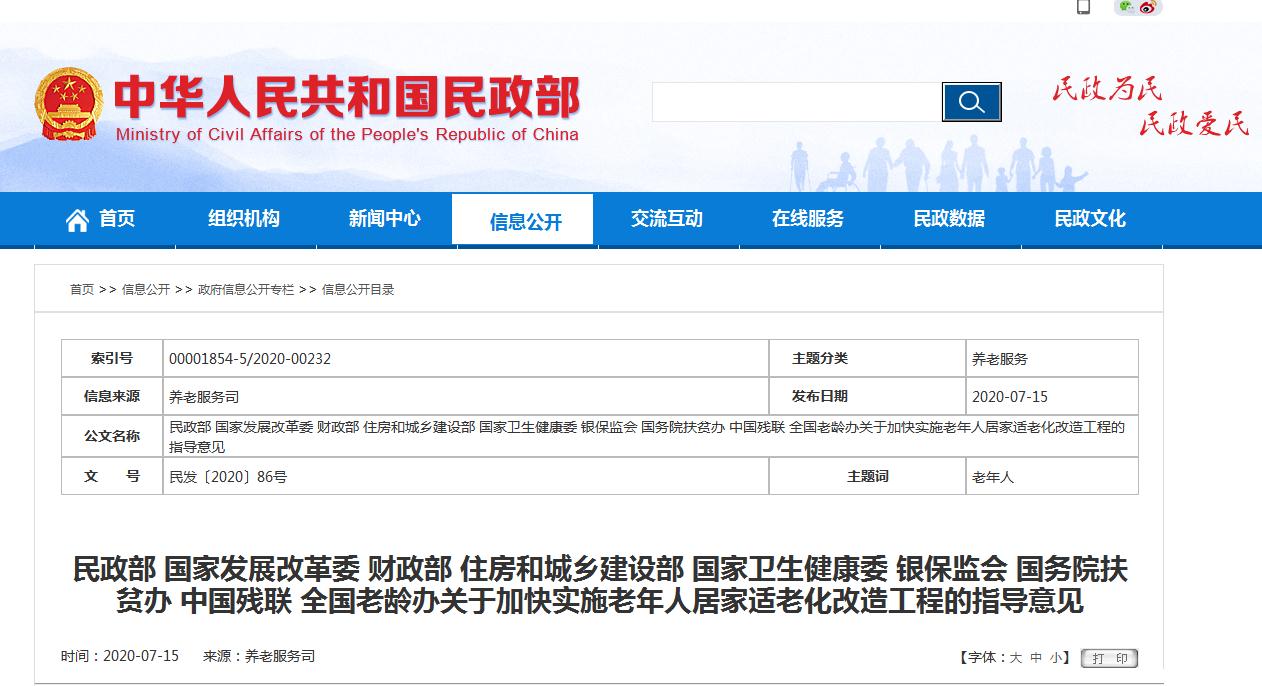Click the document number 民发〔2020〕86号
1262x686 pixels.
[229, 478]
